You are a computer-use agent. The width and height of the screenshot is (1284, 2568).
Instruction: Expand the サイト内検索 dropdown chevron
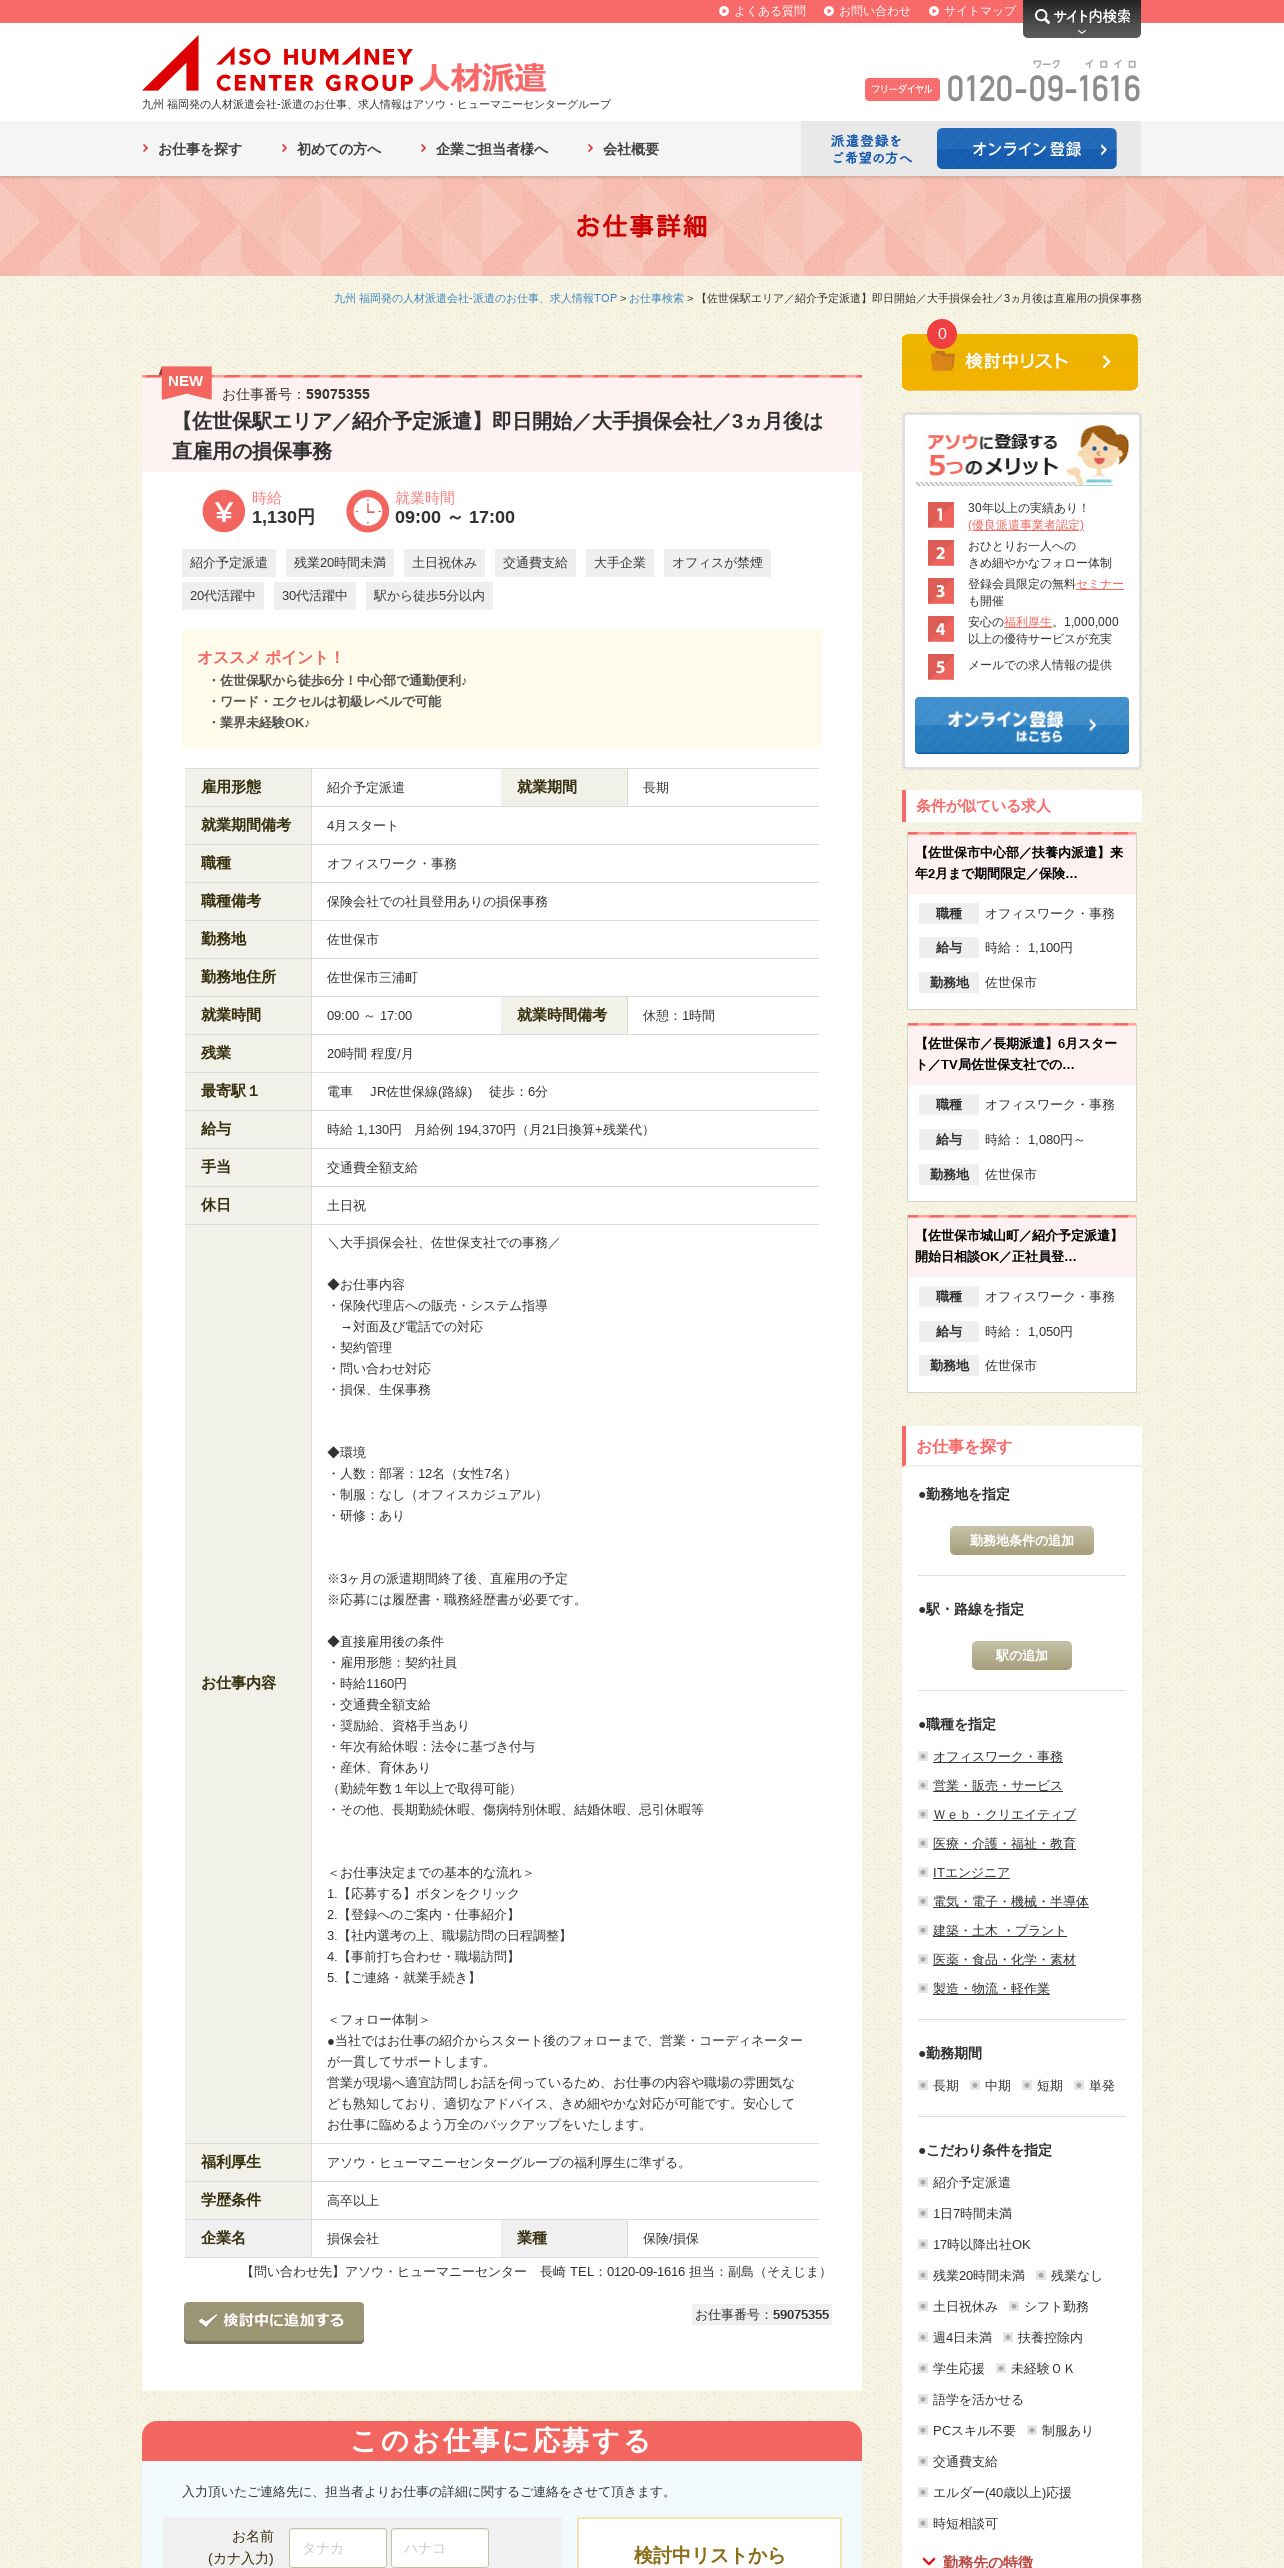point(1081,31)
